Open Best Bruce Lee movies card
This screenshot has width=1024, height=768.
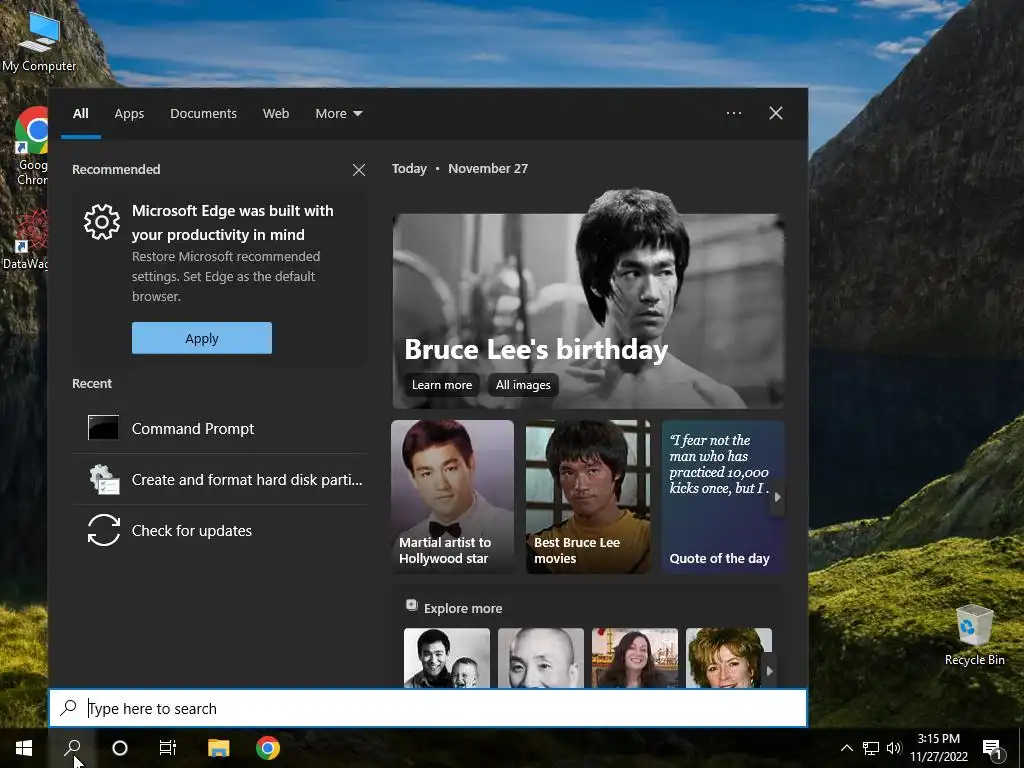pyautogui.click(x=588, y=497)
